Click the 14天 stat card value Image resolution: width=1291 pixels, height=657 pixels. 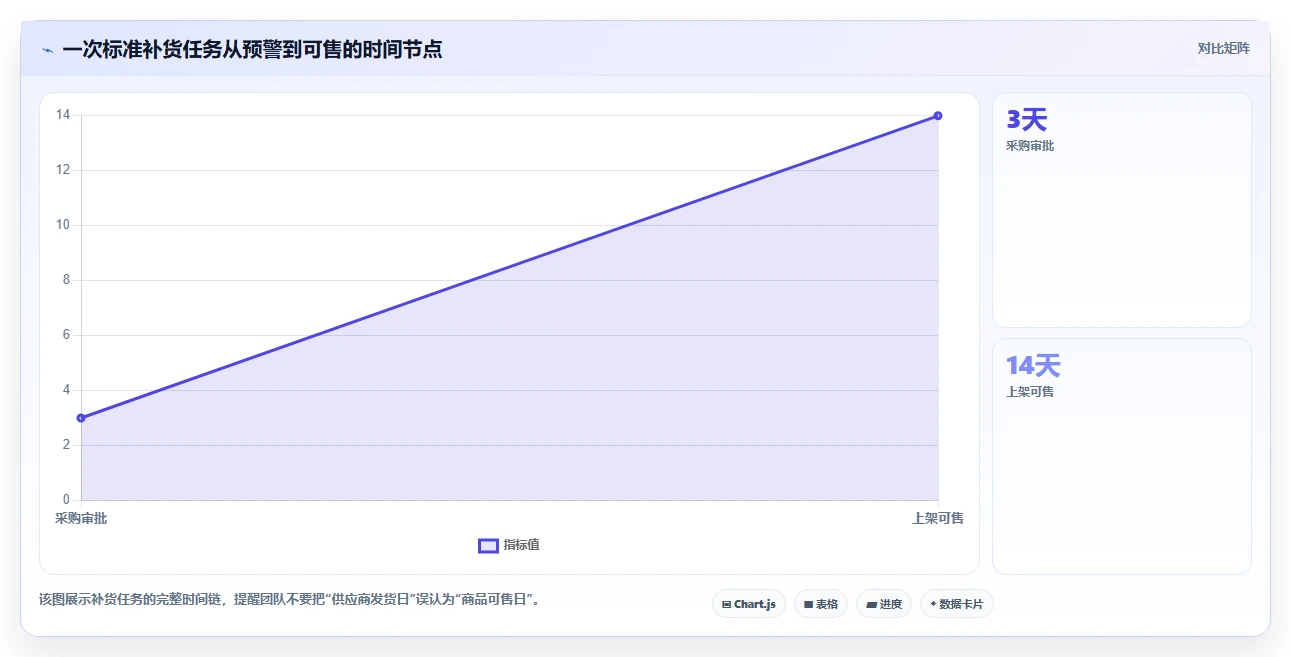pyautogui.click(x=1033, y=366)
